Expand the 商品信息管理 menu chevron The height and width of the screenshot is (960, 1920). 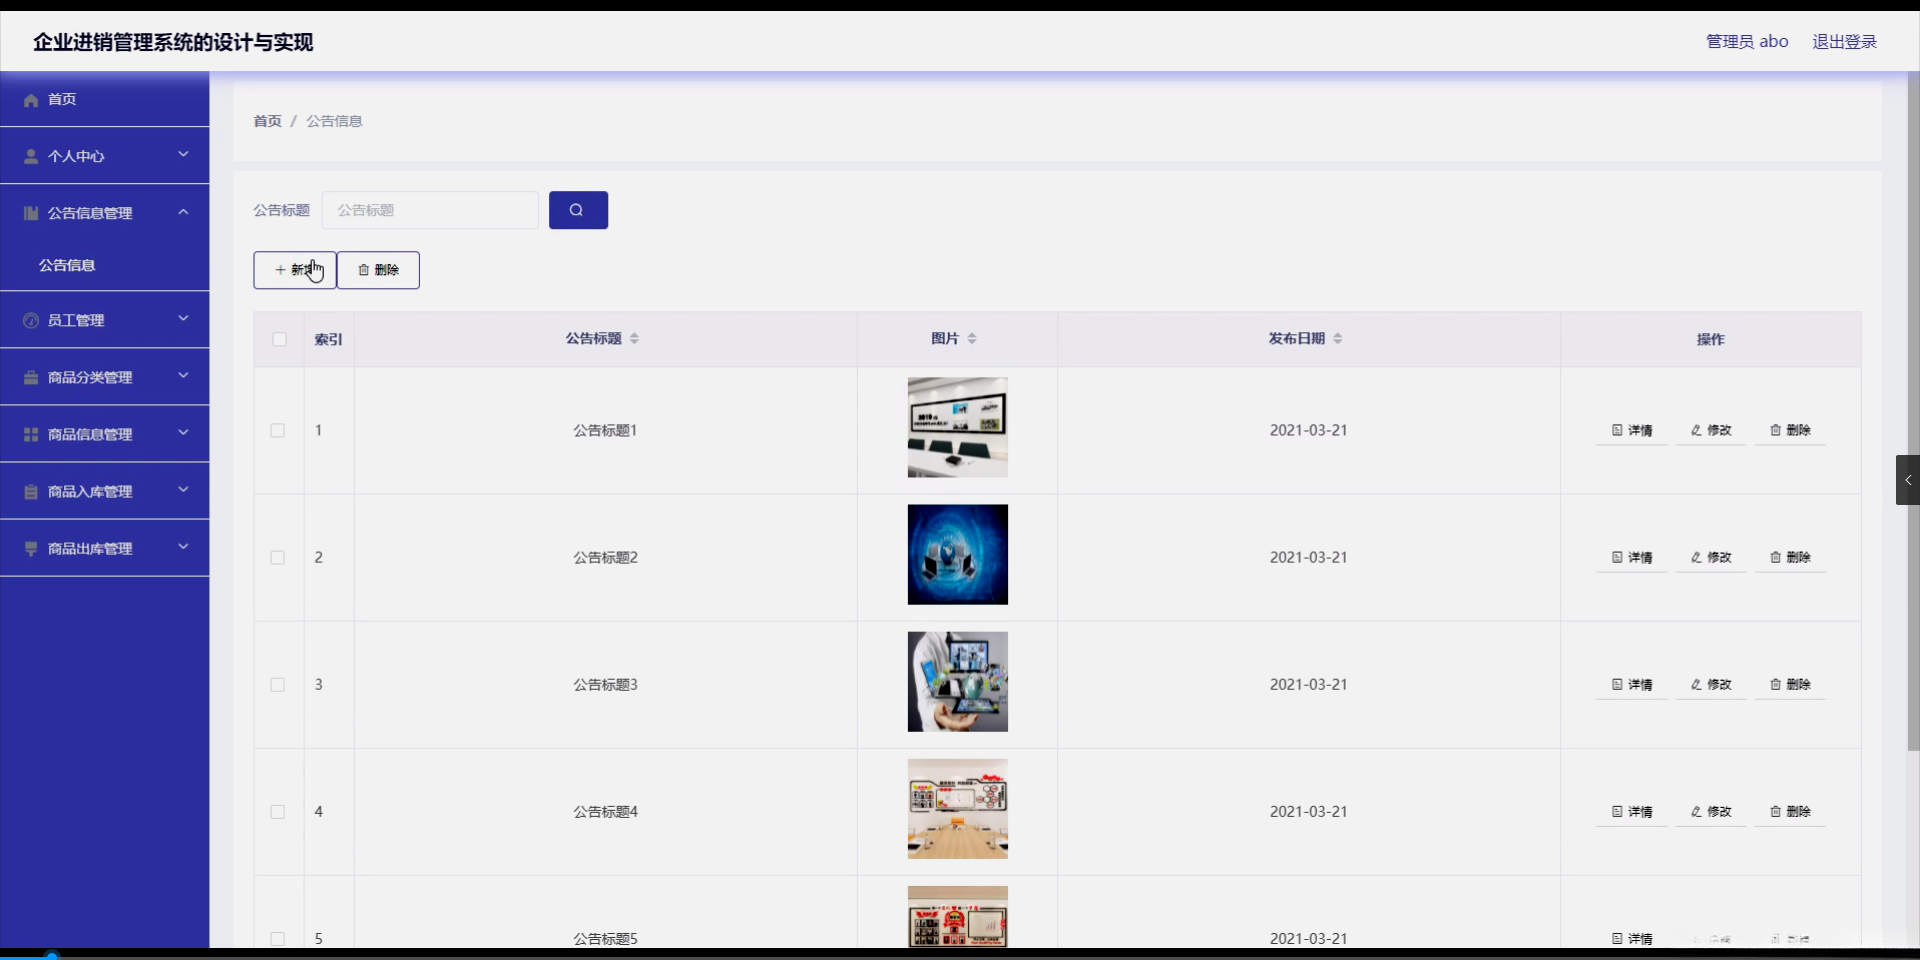(x=183, y=432)
